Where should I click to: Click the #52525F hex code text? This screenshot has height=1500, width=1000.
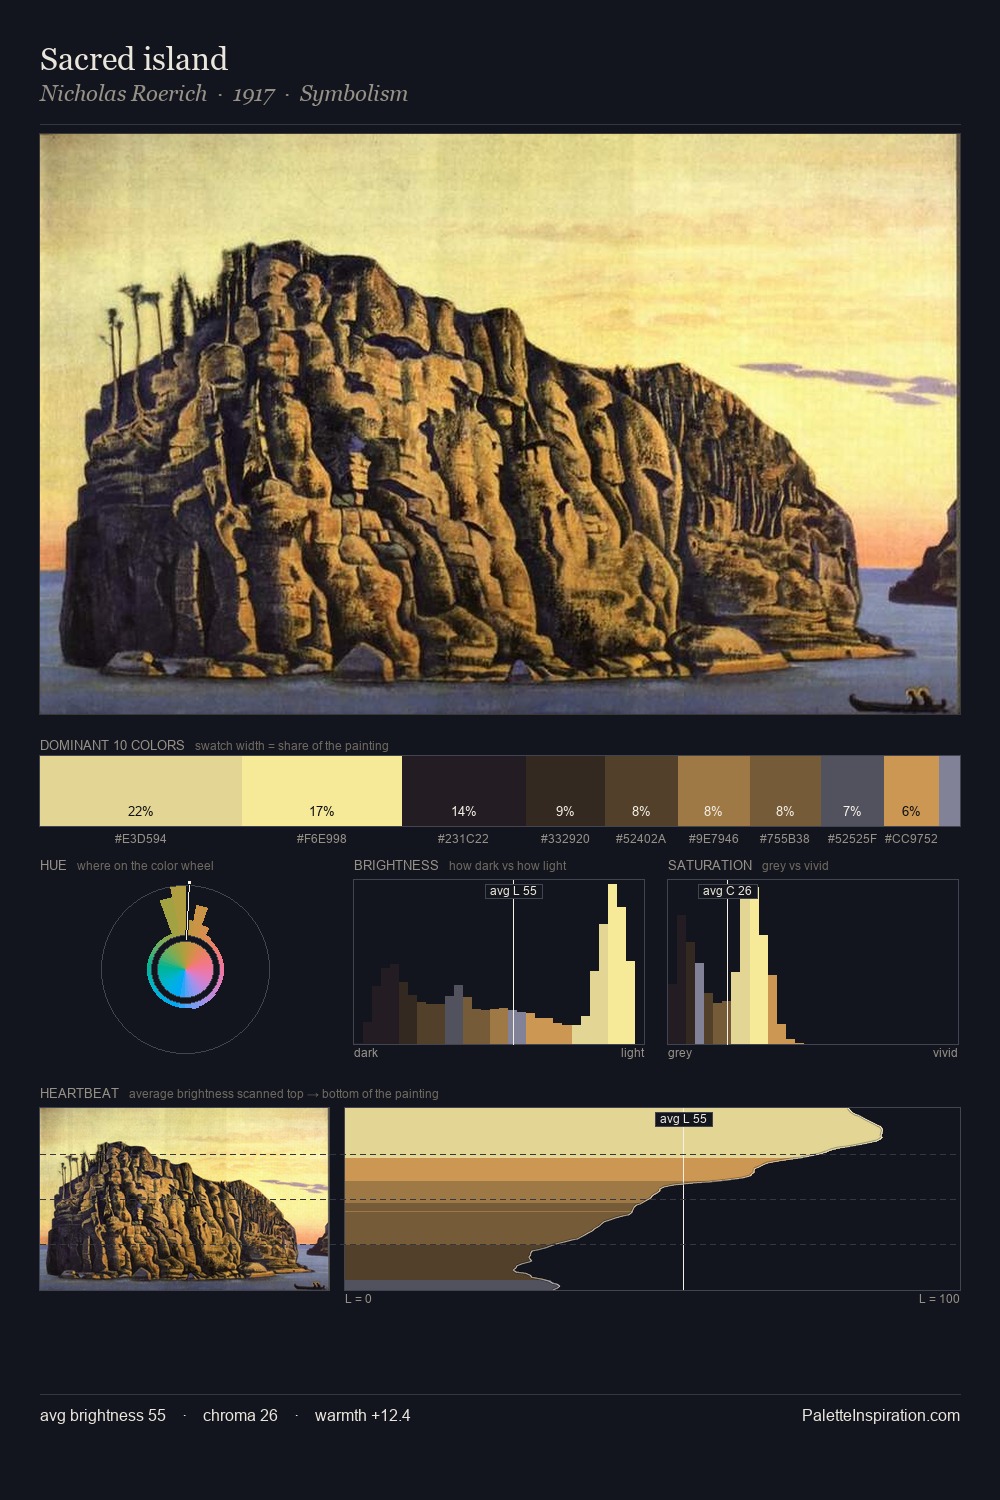(852, 839)
